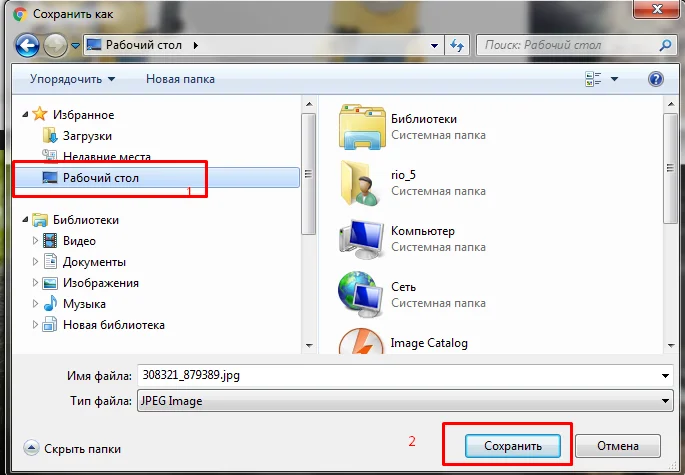Viewport: 685px width, 475px height.
Task: Click the "Музыка" note icon
Action: (x=50, y=303)
